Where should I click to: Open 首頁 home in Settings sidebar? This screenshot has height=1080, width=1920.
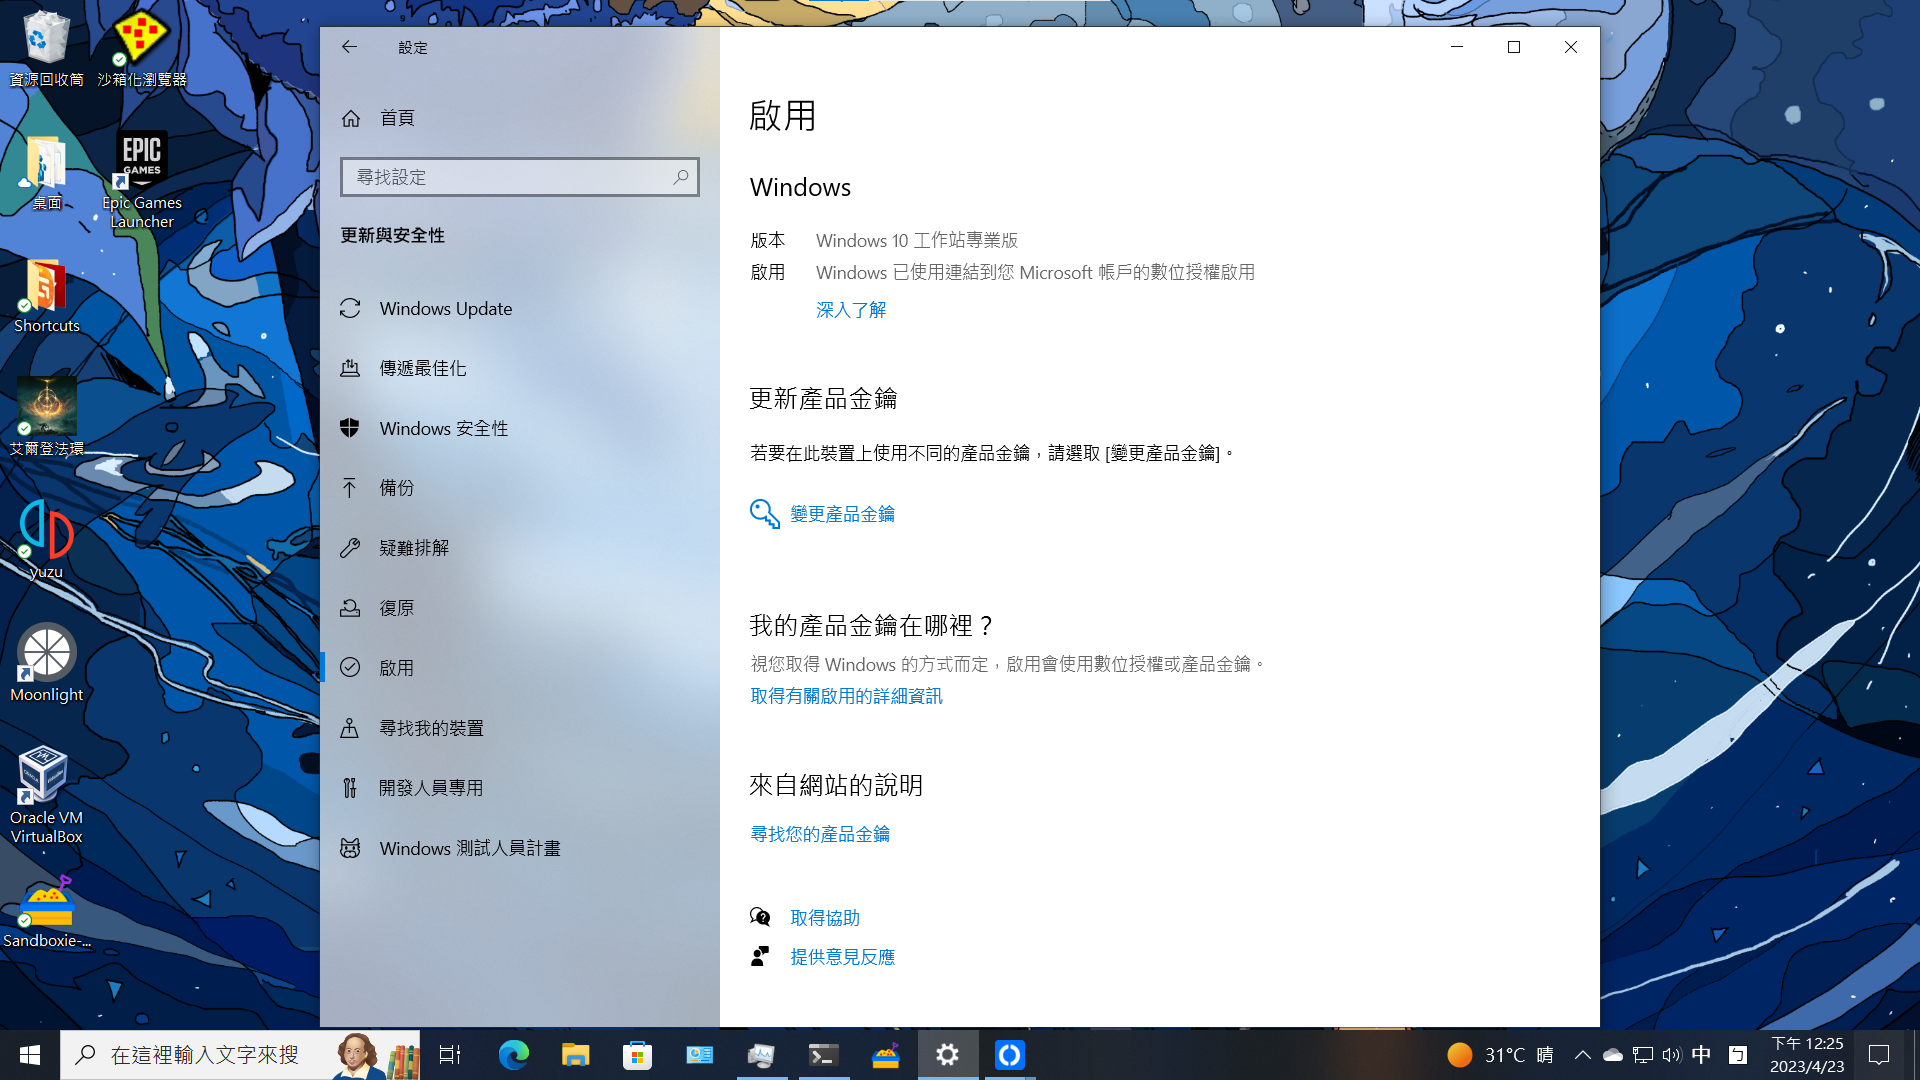pyautogui.click(x=519, y=118)
